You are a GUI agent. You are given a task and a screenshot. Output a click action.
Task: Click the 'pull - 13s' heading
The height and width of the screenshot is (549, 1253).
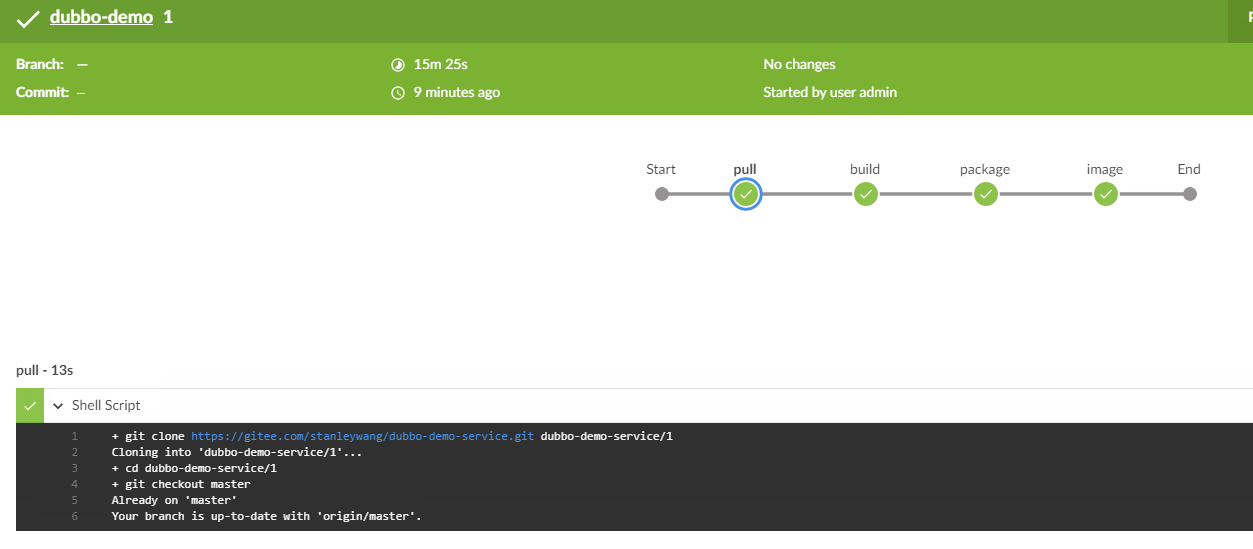pos(45,370)
